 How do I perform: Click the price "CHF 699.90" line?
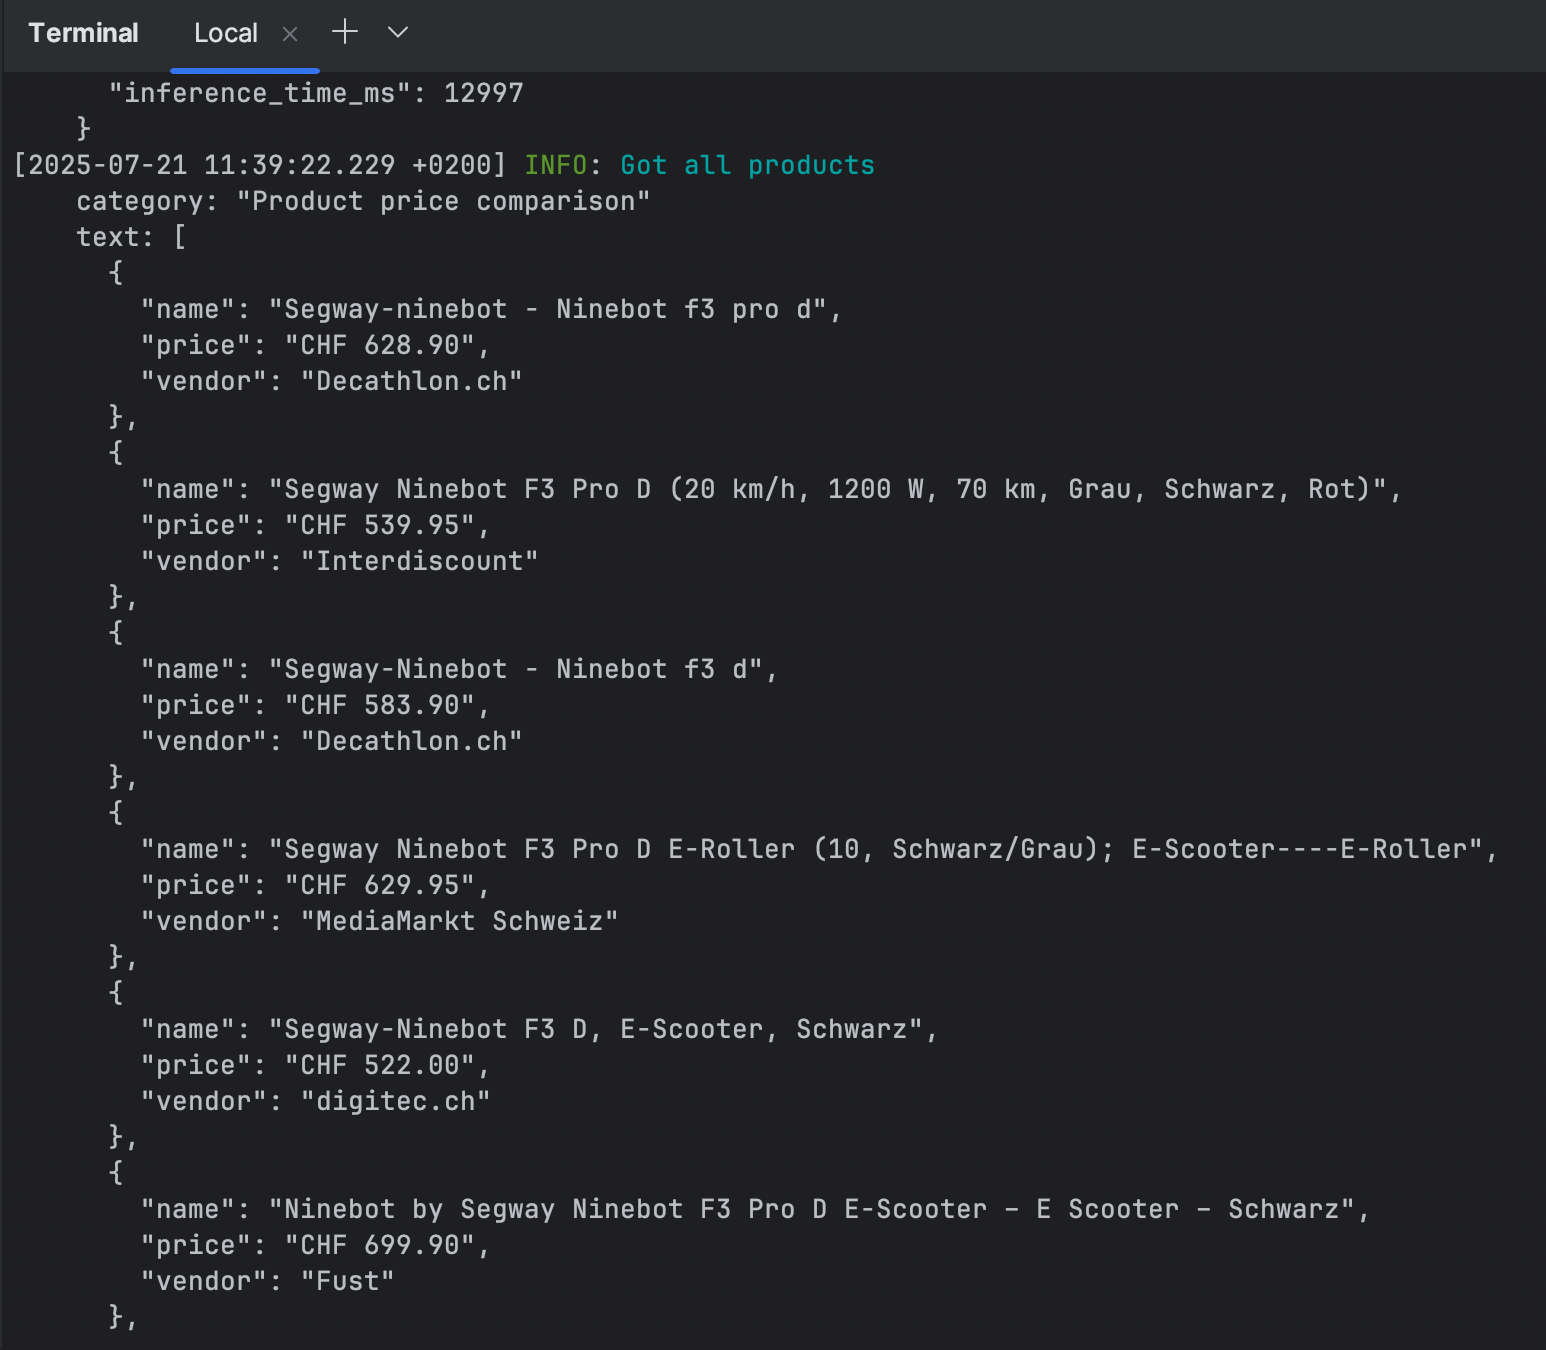316,1245
